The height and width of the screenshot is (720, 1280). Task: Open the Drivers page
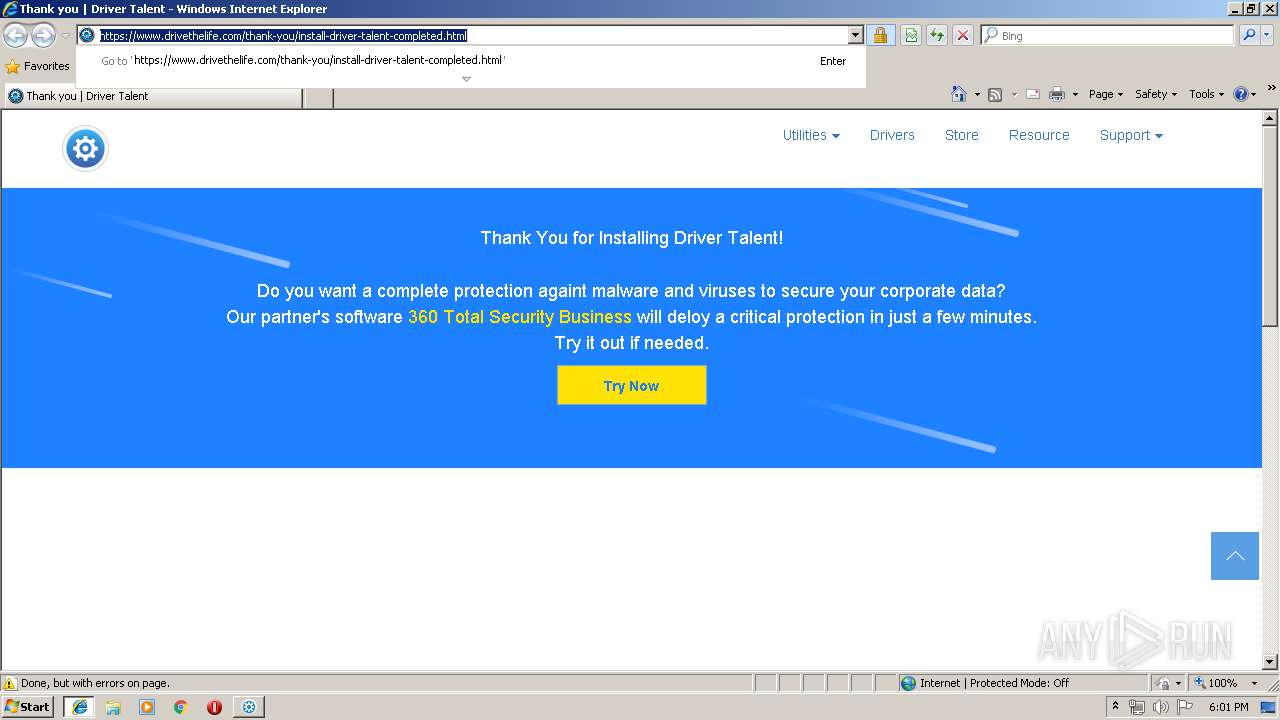click(x=892, y=135)
